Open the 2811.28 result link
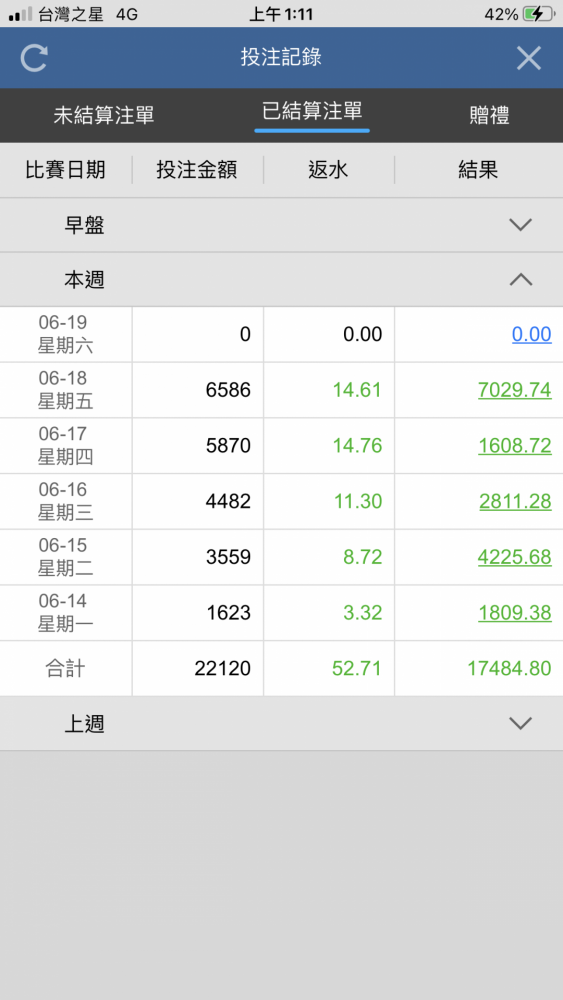The image size is (563, 1000). pos(515,501)
